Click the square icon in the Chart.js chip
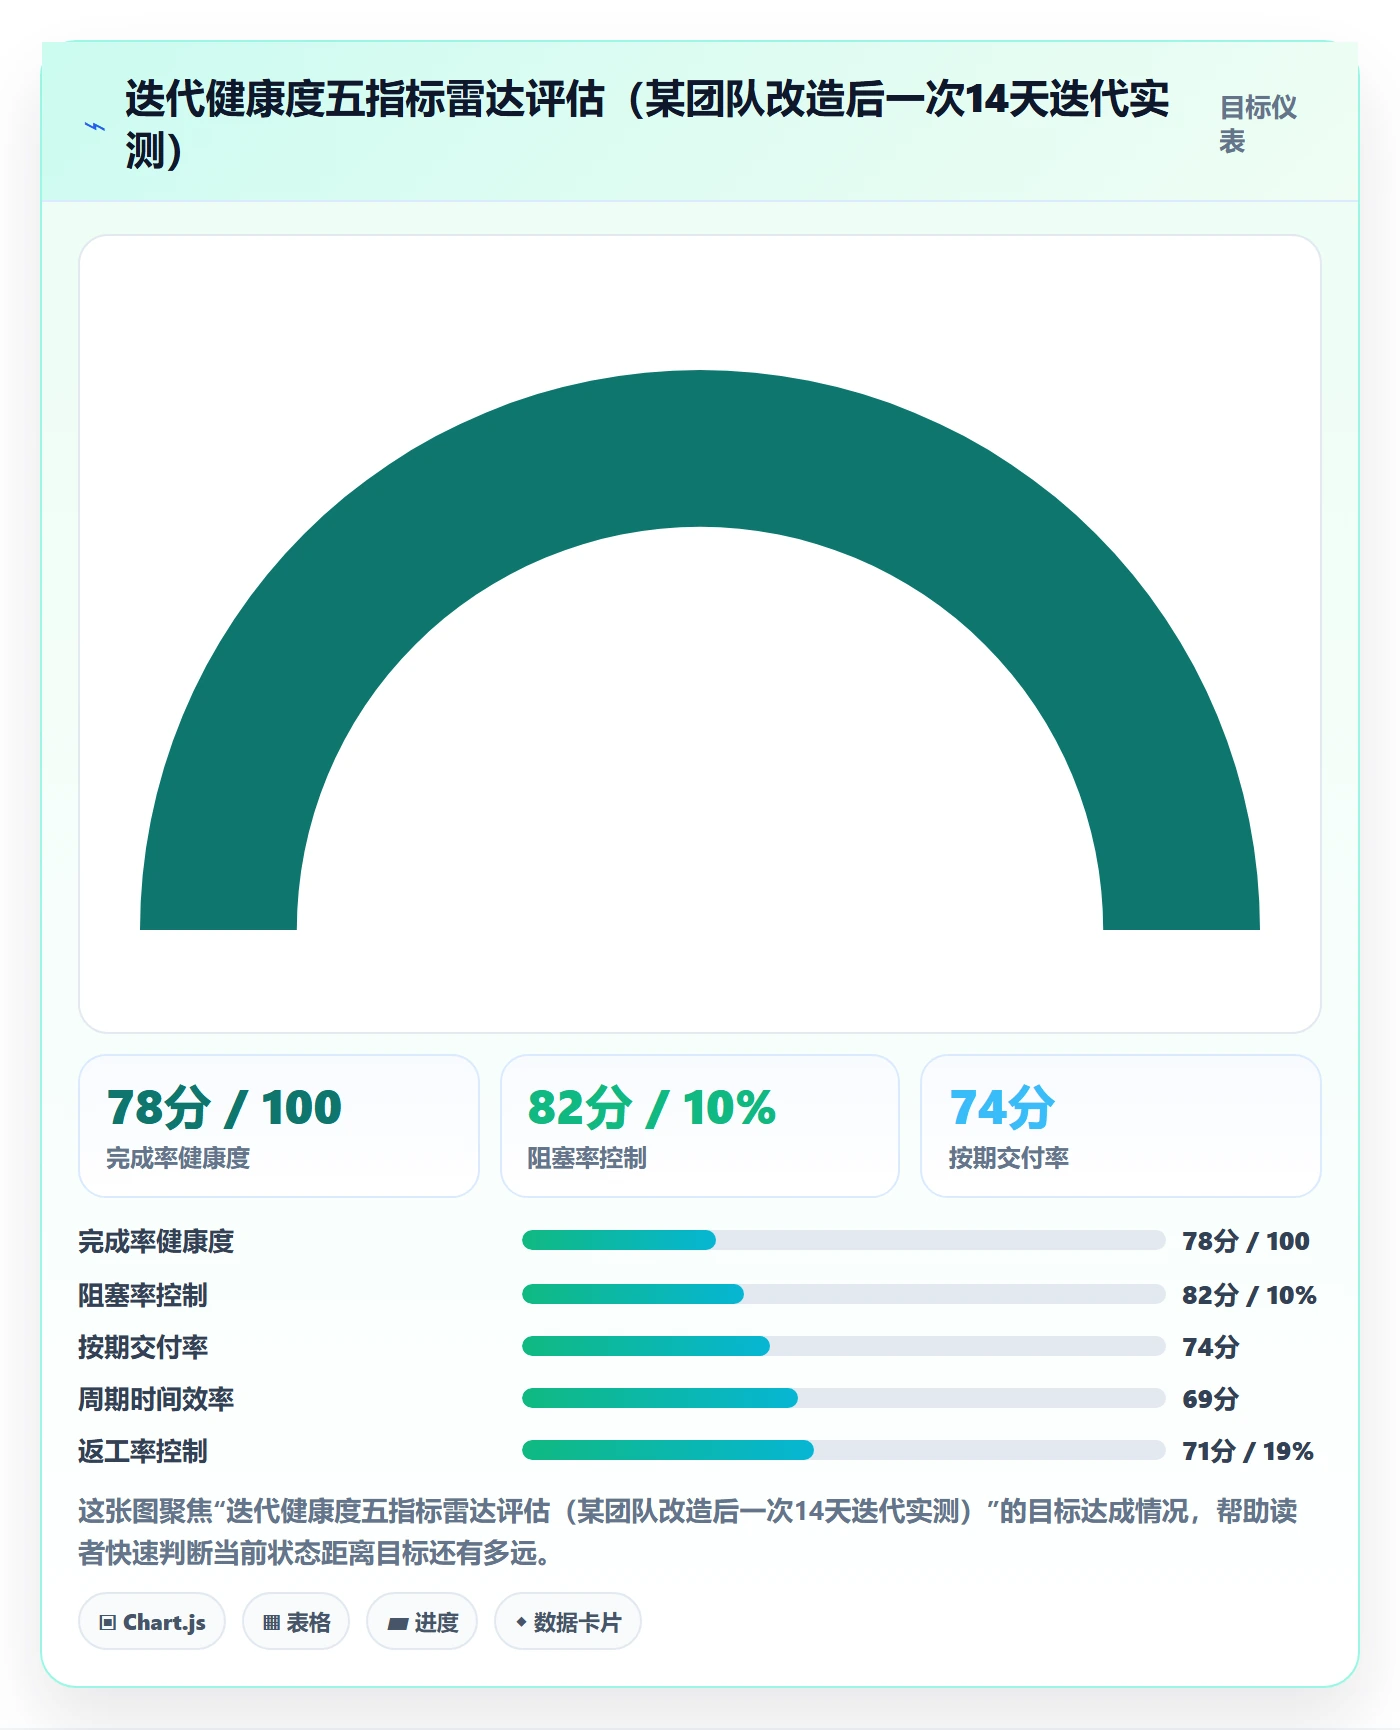This screenshot has height=1730, width=1400. (x=108, y=1622)
